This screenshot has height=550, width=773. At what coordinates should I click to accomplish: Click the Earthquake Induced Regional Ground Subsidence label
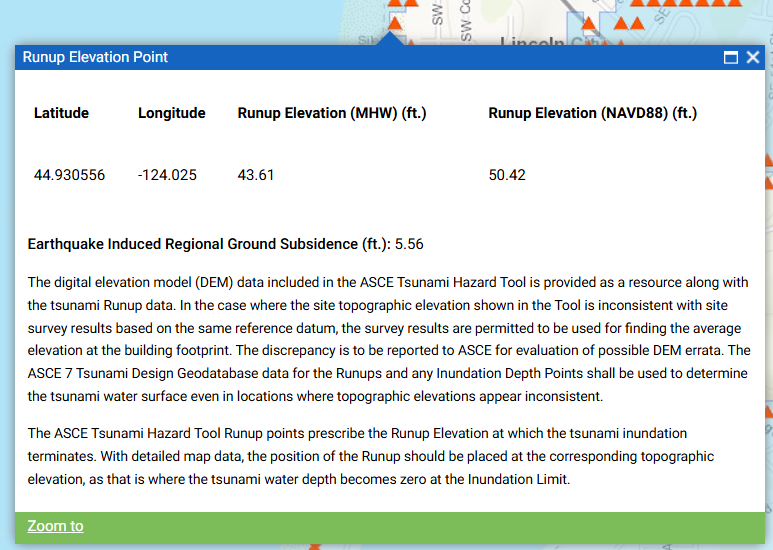point(208,243)
